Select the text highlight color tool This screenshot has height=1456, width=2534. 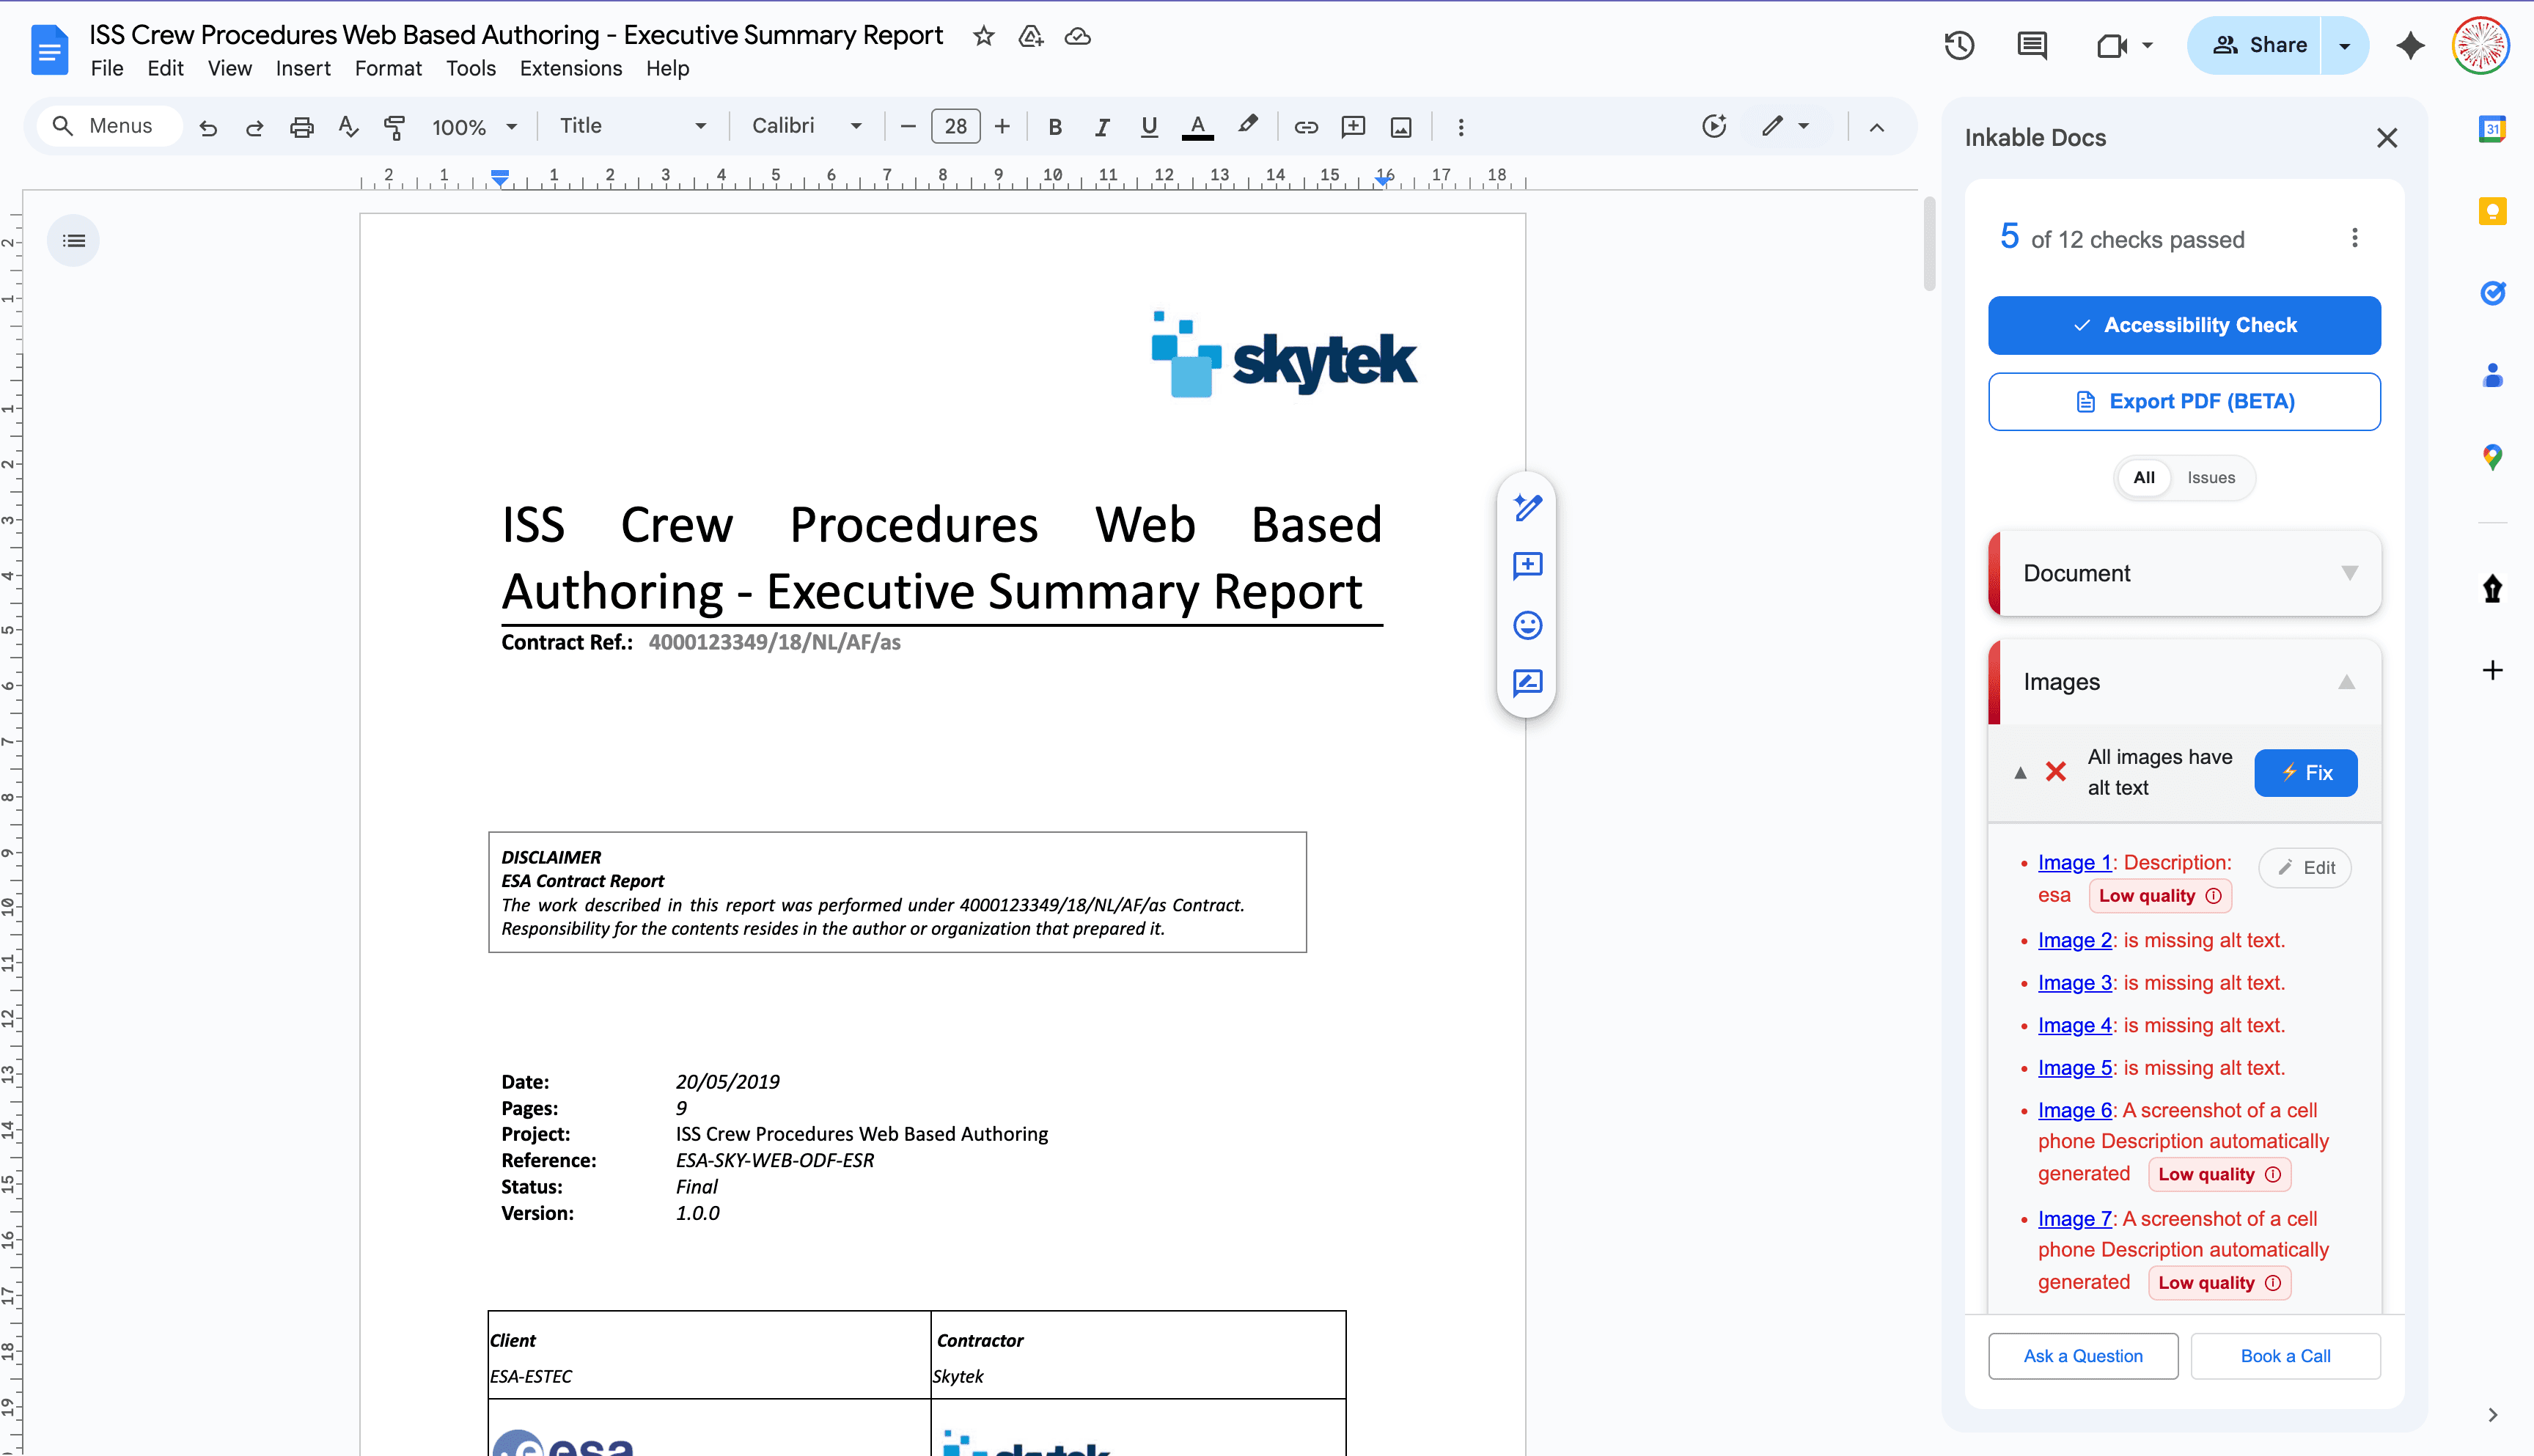coord(1248,126)
